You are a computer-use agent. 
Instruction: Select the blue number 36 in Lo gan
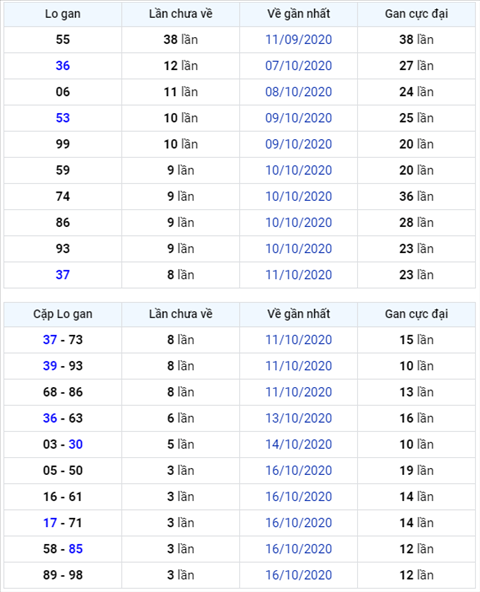63,66
